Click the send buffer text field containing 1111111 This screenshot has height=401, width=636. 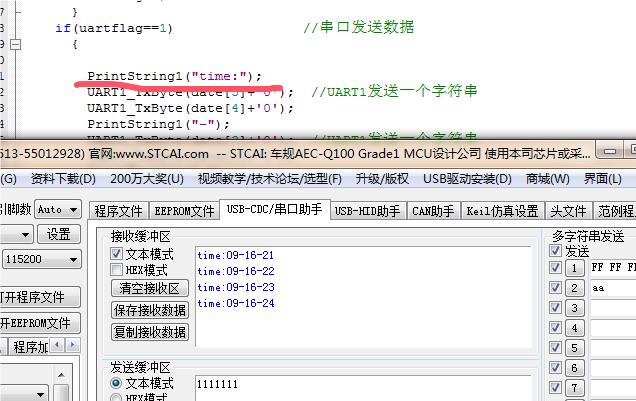363,388
